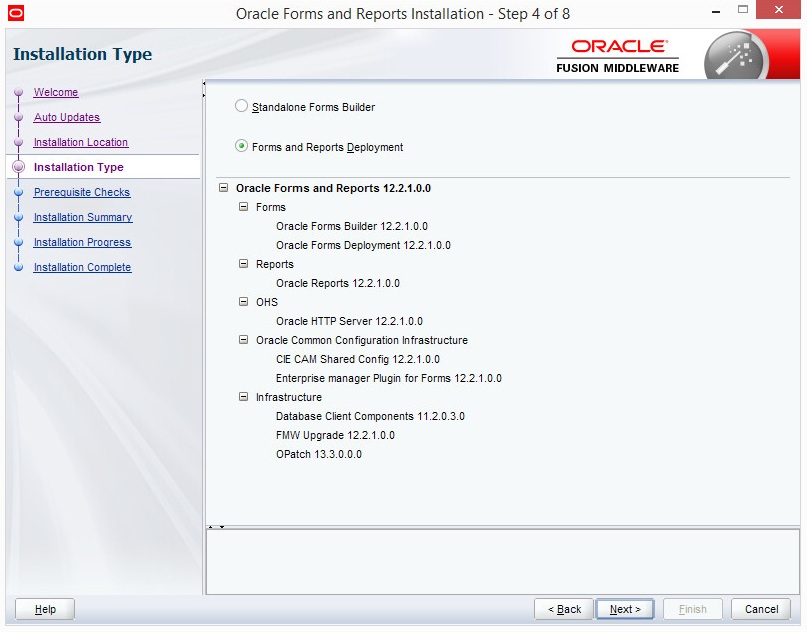Cancel the installation
This screenshot has width=807, height=632.
click(x=761, y=609)
